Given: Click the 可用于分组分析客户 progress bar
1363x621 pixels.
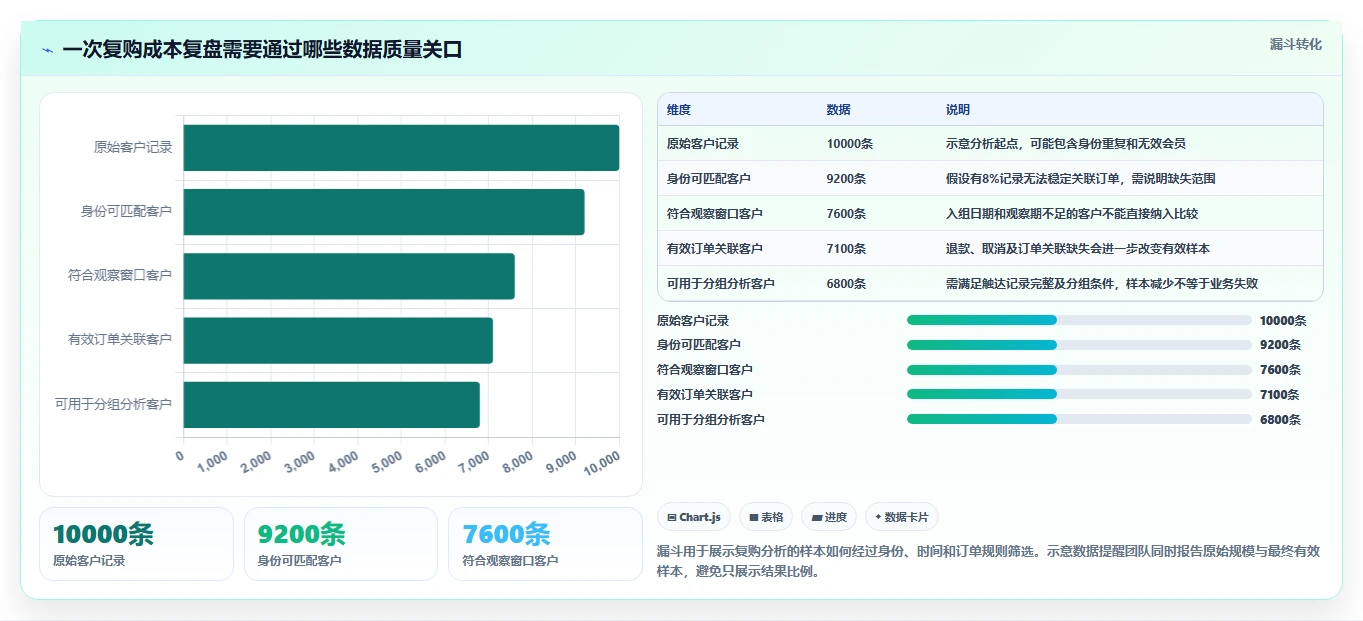Looking at the screenshot, I should click(1079, 419).
